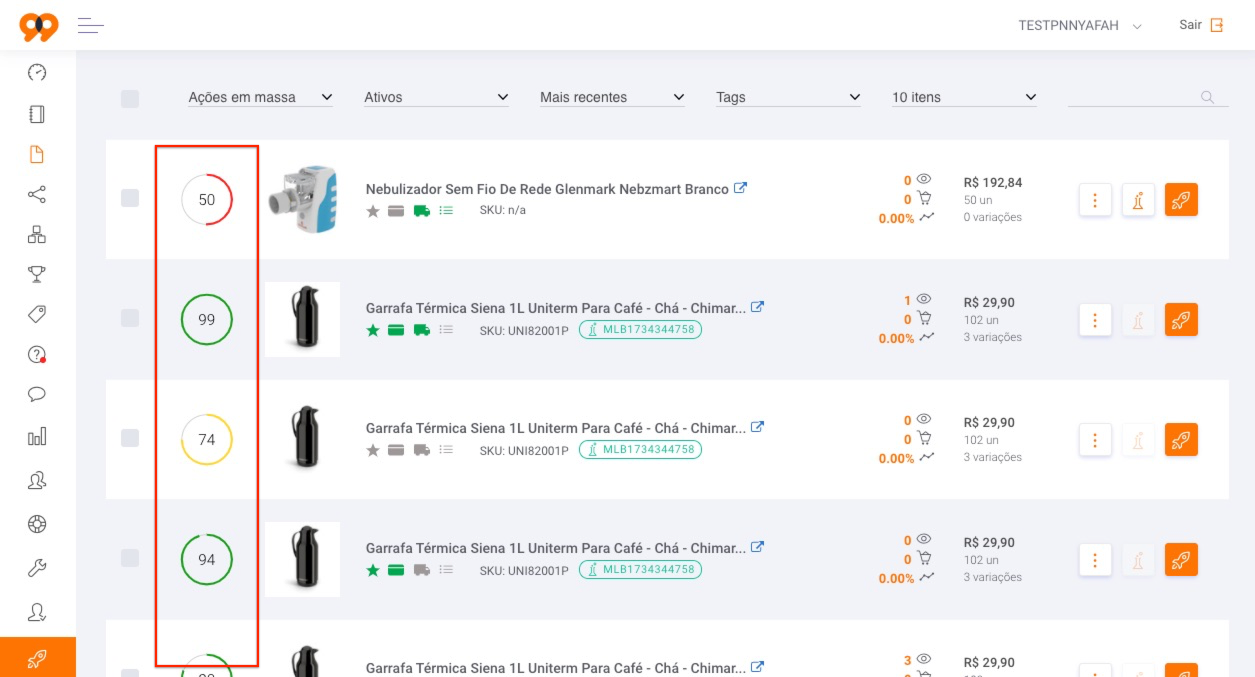Click the red score 50 circle
1255x677 pixels.
(206, 199)
